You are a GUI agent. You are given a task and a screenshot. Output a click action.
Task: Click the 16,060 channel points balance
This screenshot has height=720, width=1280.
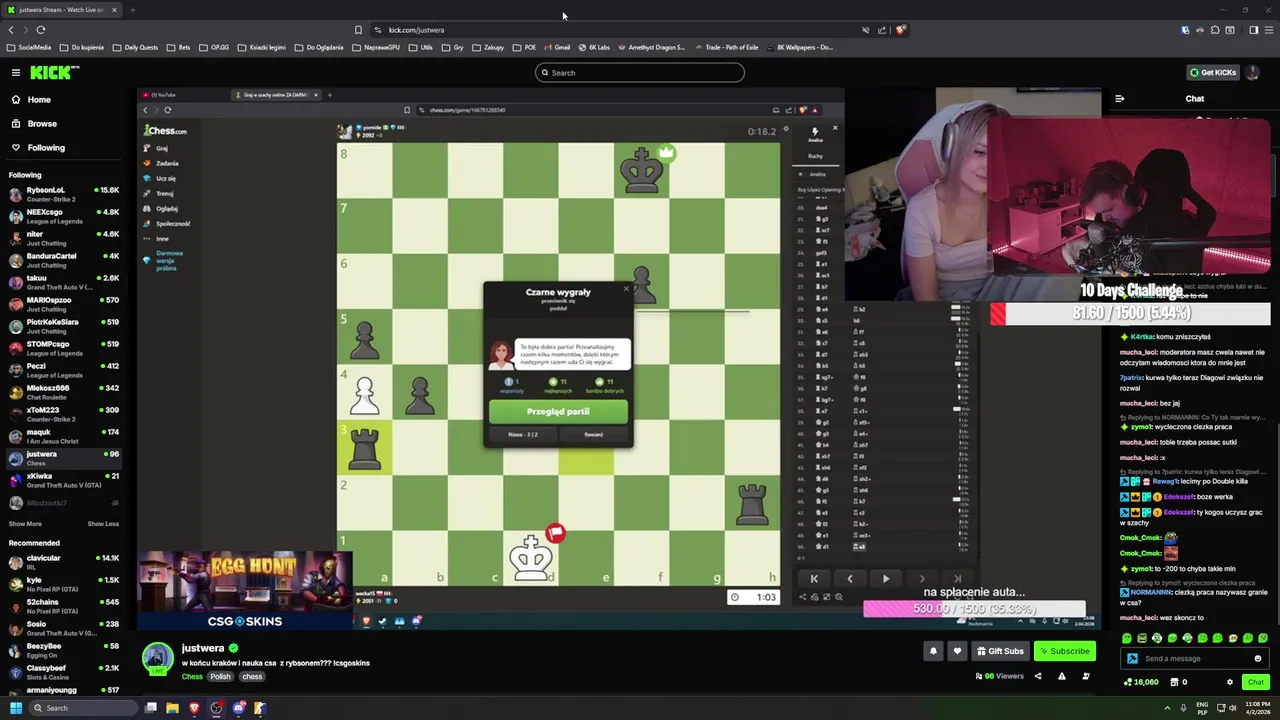click(1141, 682)
